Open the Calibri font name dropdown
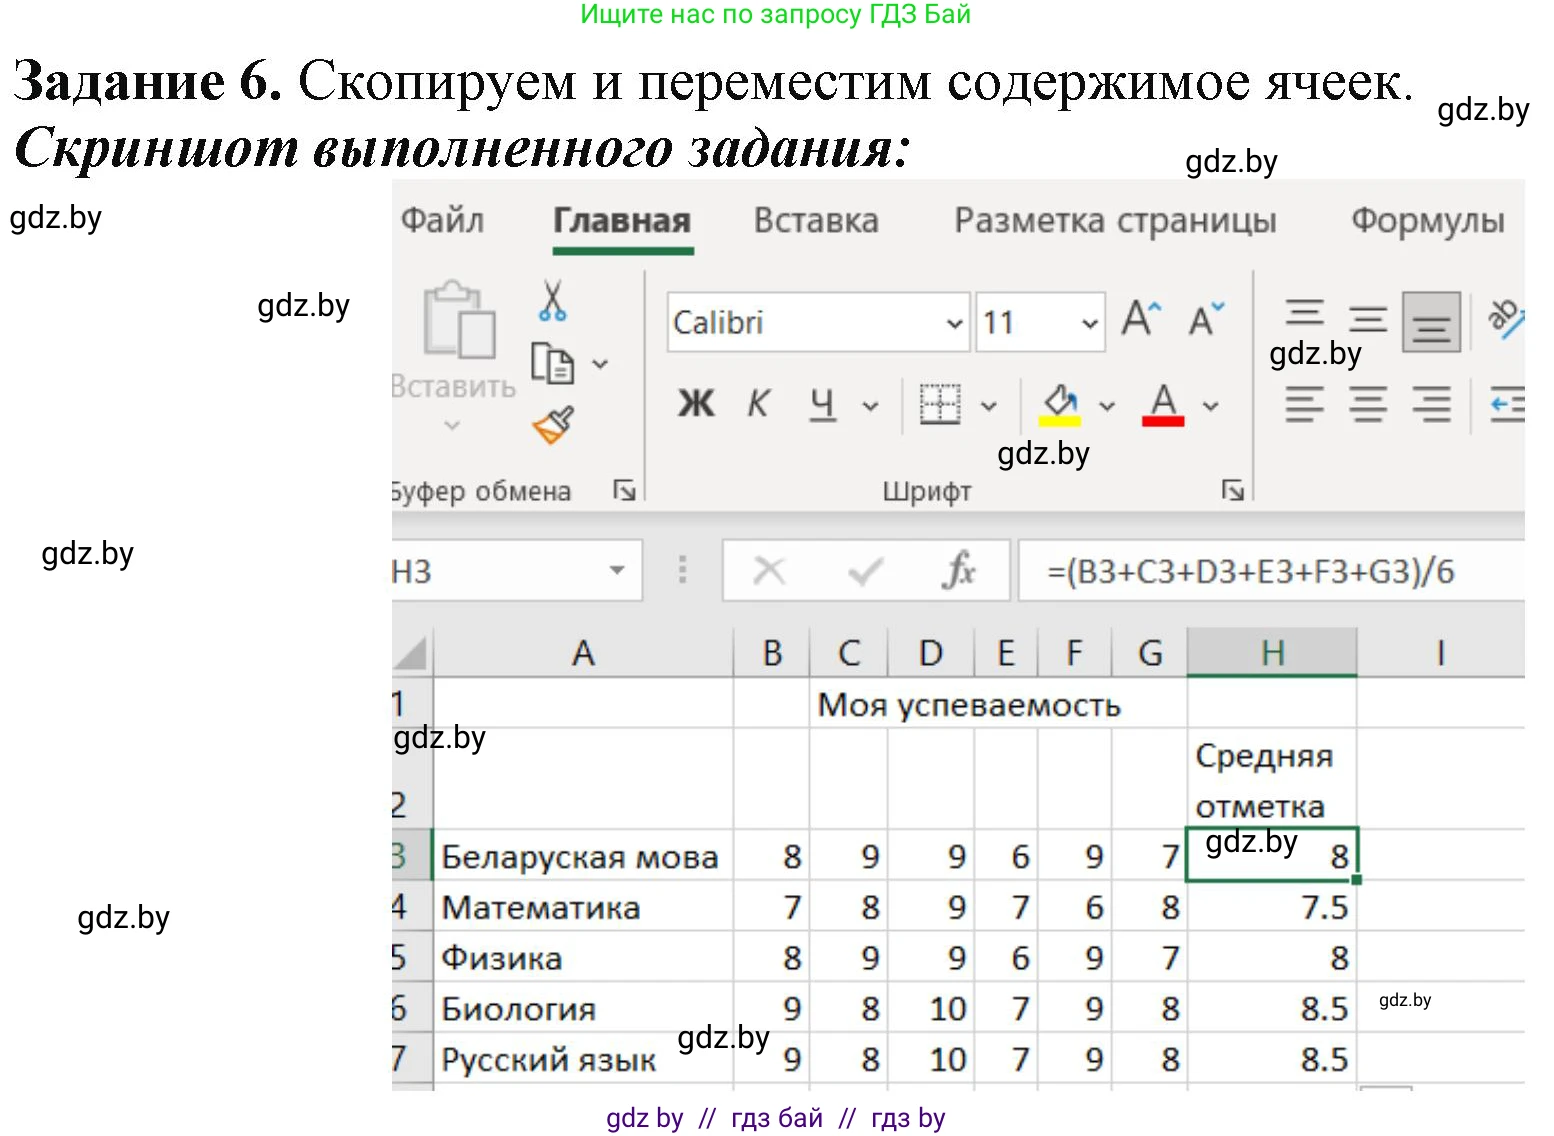 pos(952,322)
